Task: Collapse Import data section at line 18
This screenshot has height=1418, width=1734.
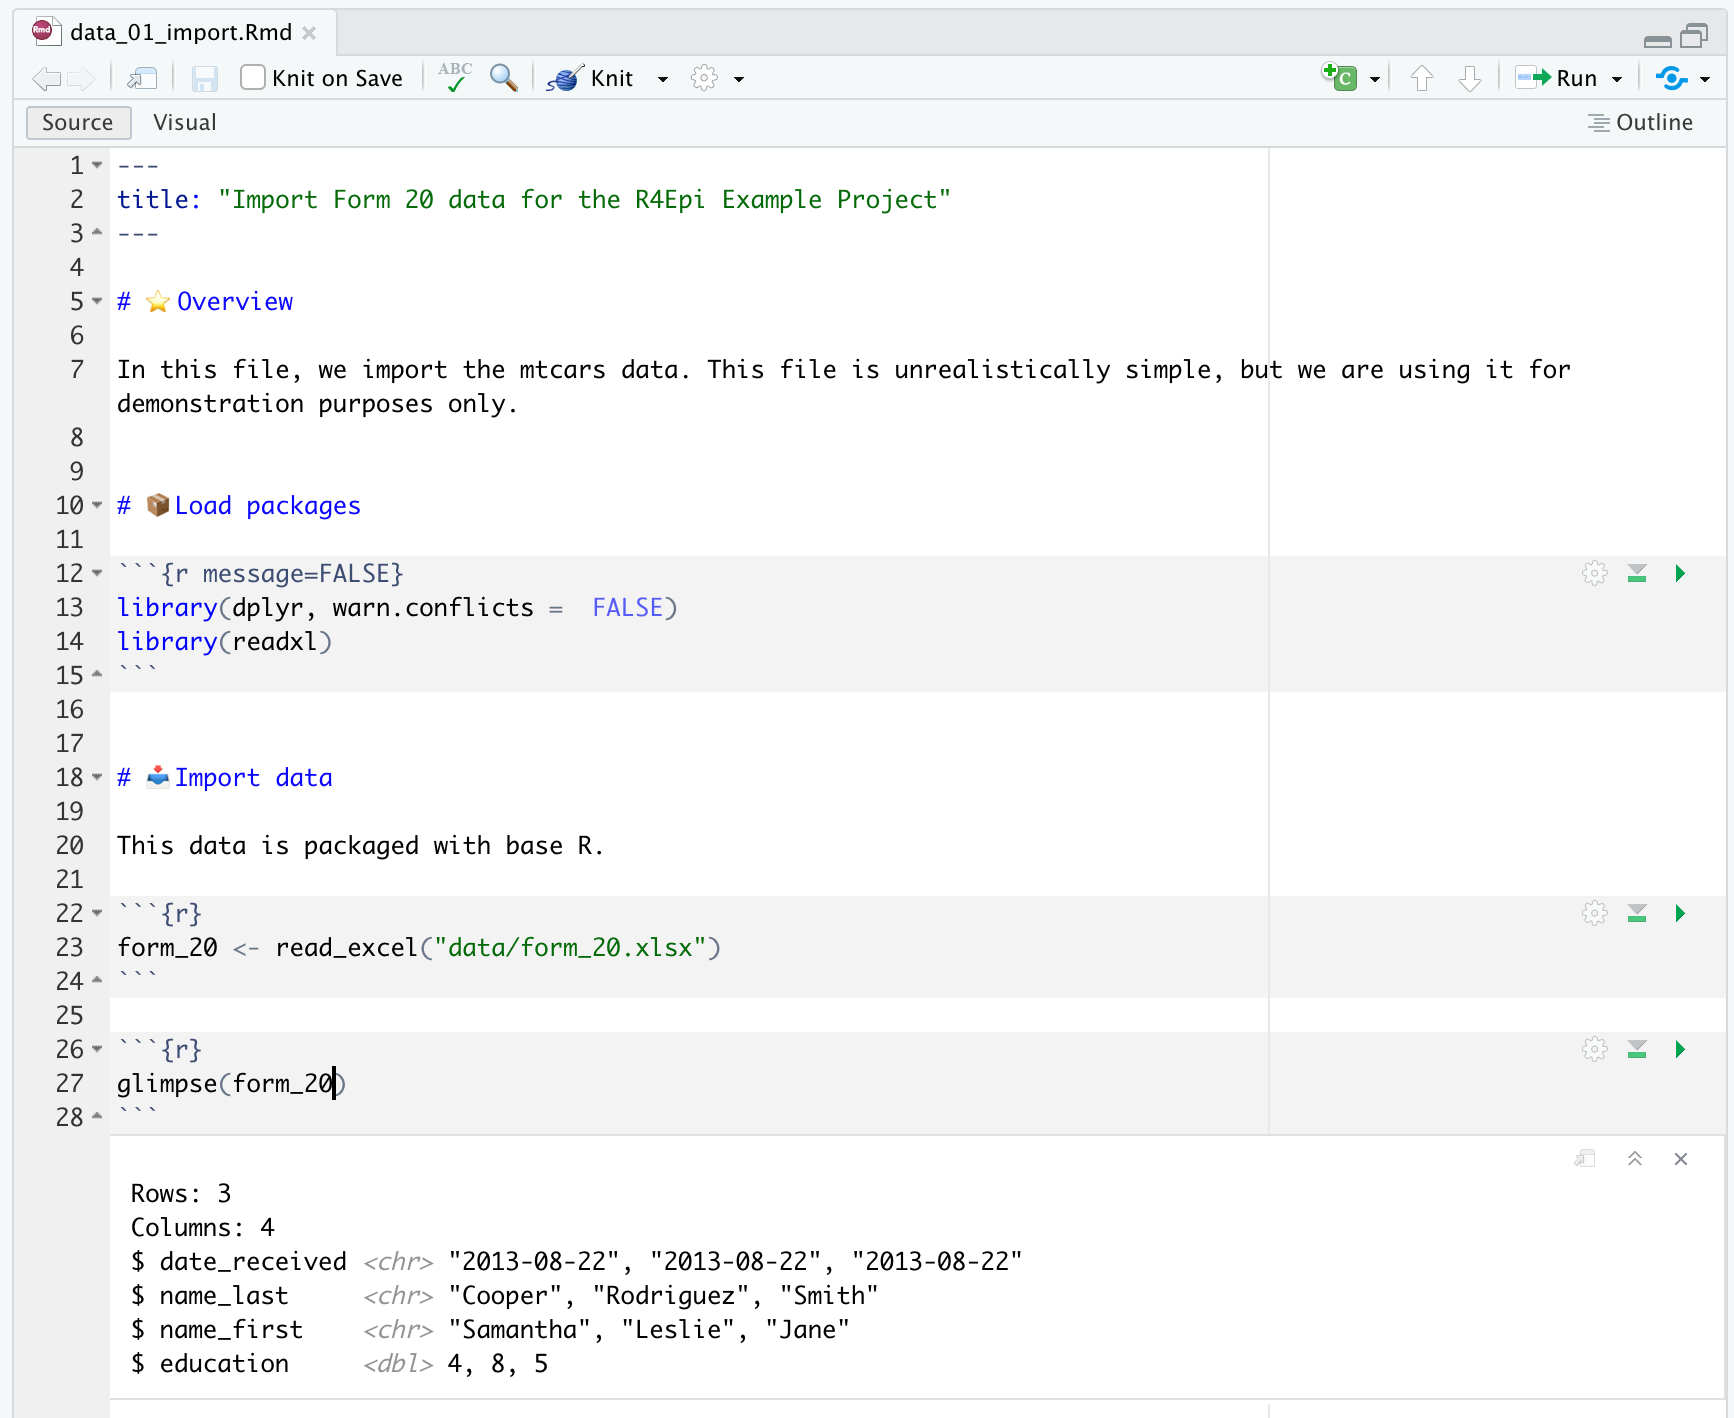Action: [97, 777]
